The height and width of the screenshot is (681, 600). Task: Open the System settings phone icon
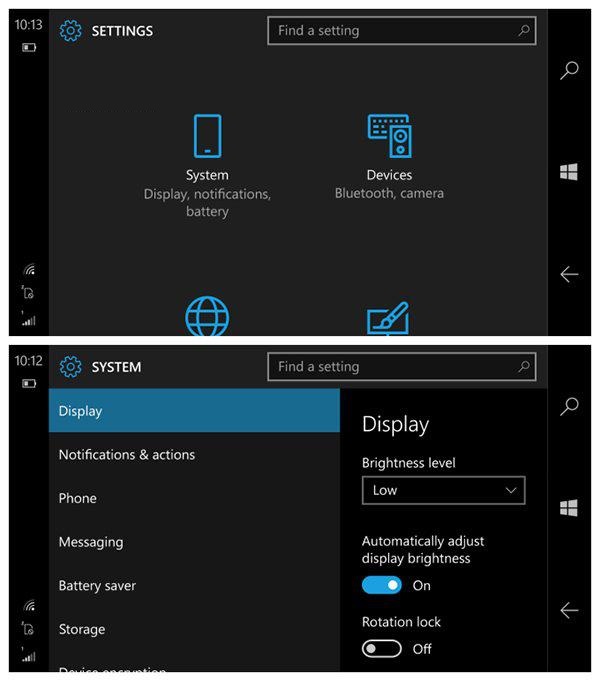pos(207,136)
